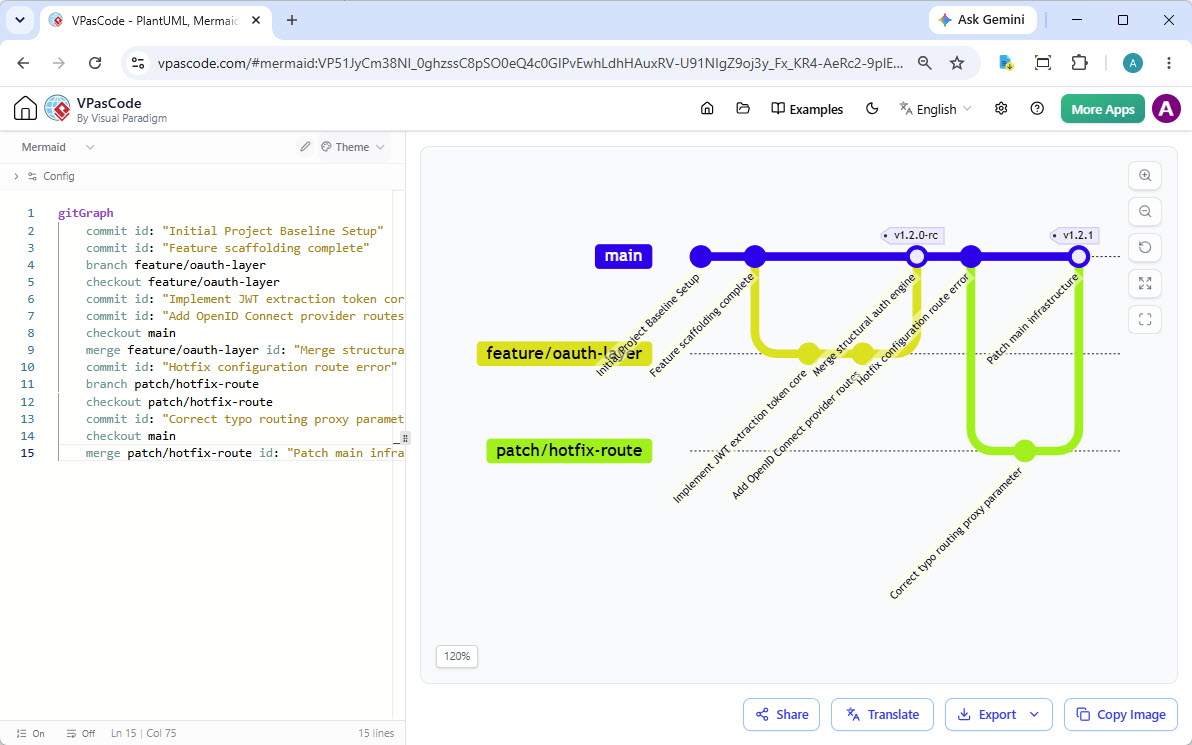The image size is (1192, 745).
Task: Click the v1.2.1 tag in diagram
Action: 1074,236
